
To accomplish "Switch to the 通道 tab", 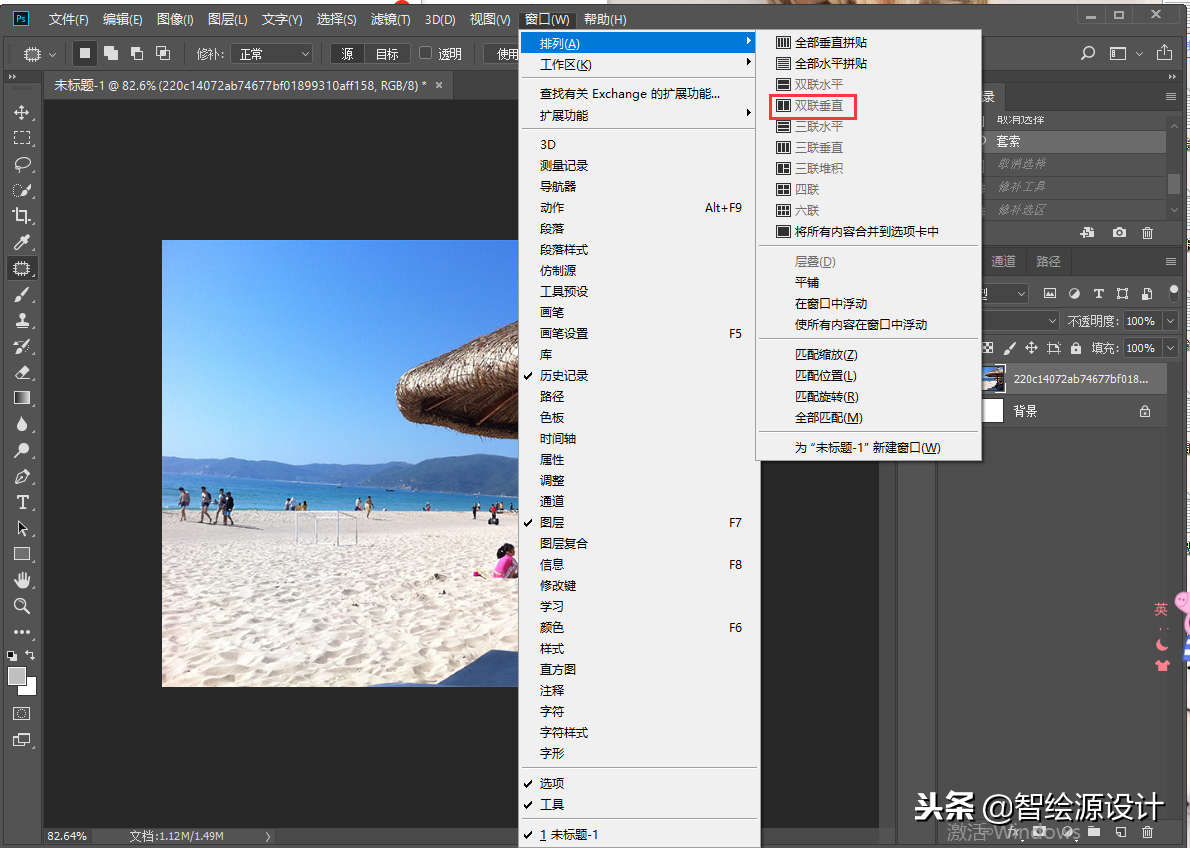I will coord(1003,262).
